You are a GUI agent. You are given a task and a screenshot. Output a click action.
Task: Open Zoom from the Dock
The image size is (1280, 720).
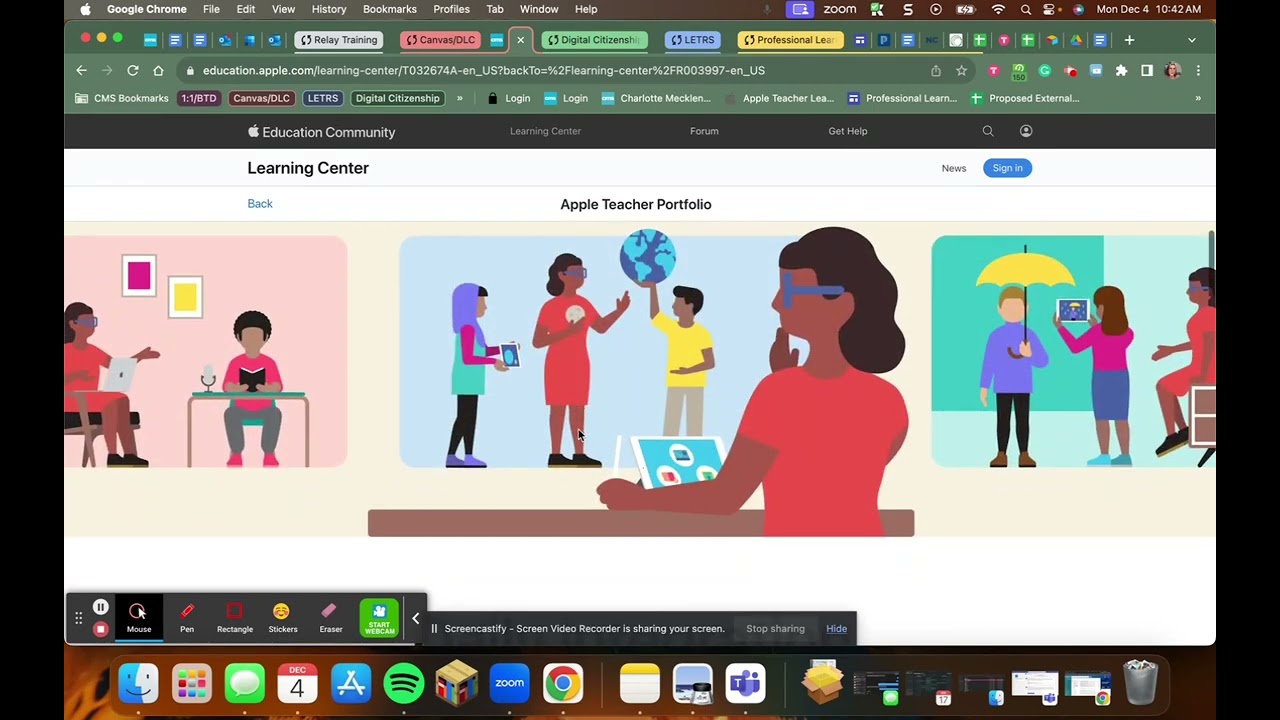coord(510,684)
